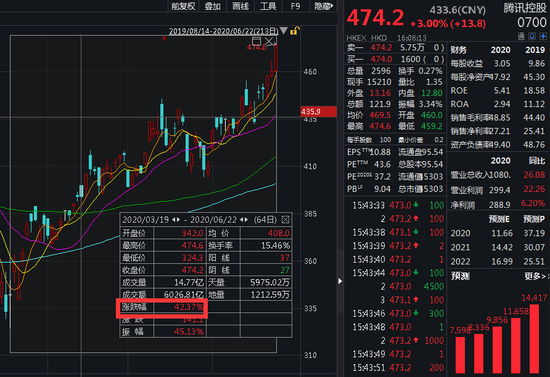Viewport: 550px width, 377px height.
Task: Click the blue plus add-to-watchlist icon
Action: (x=543, y=36)
